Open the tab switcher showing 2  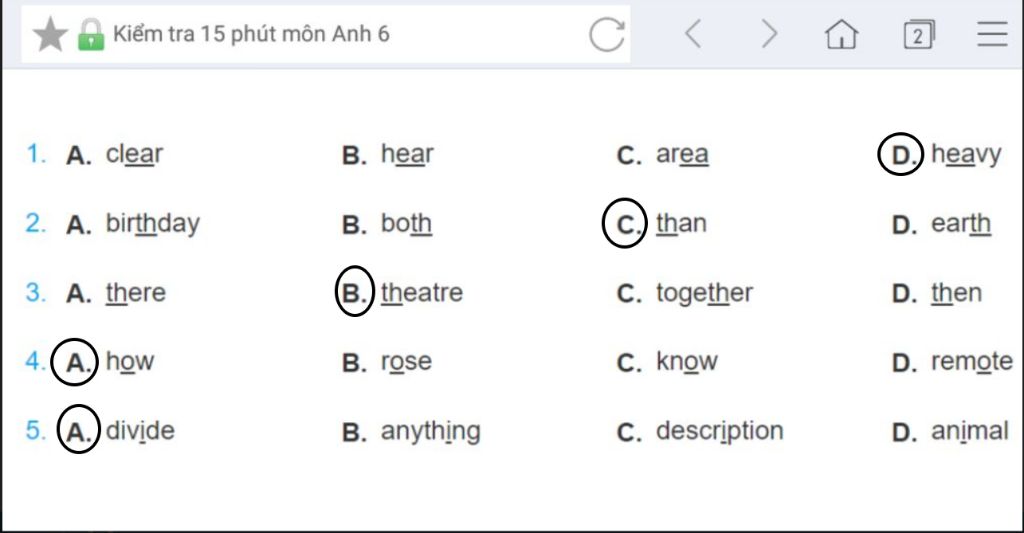[x=918, y=35]
